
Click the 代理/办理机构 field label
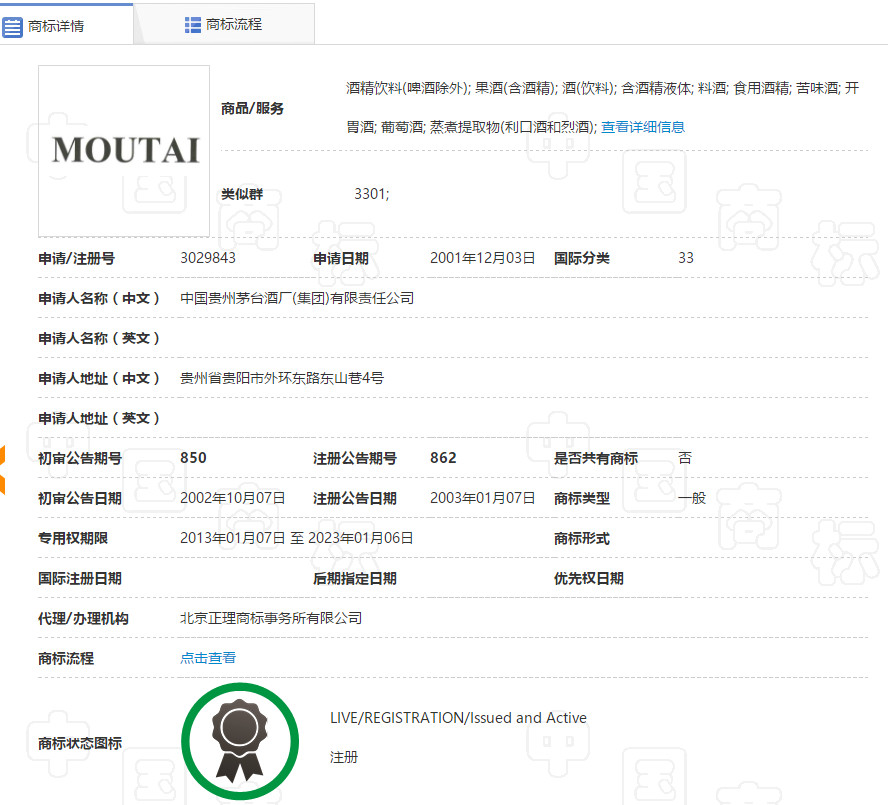(x=83, y=619)
